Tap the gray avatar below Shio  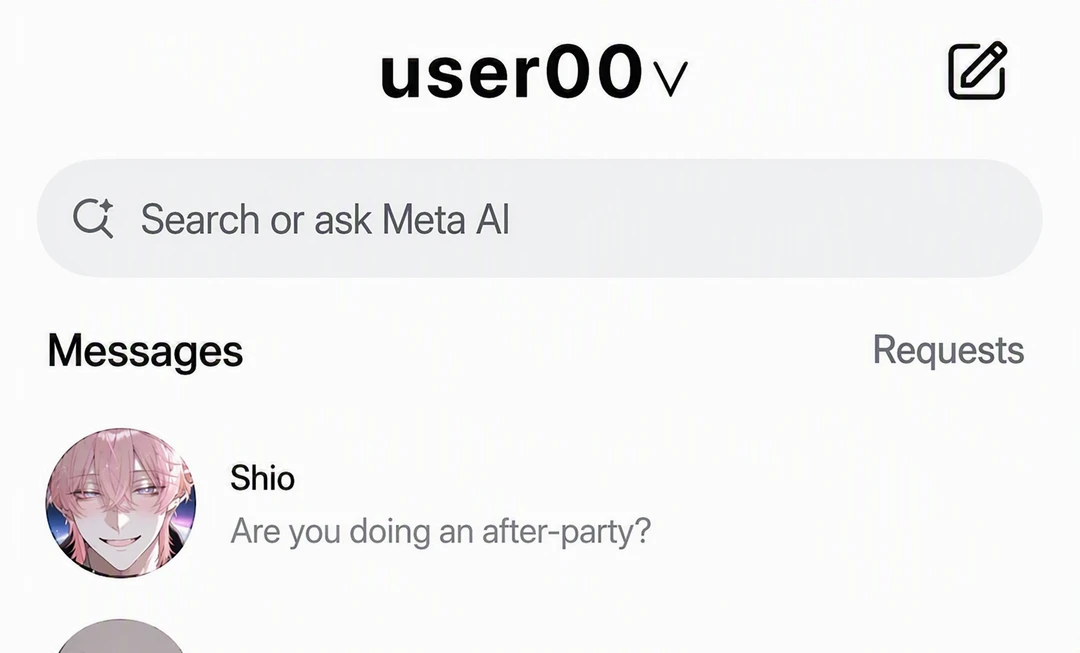tap(121, 636)
